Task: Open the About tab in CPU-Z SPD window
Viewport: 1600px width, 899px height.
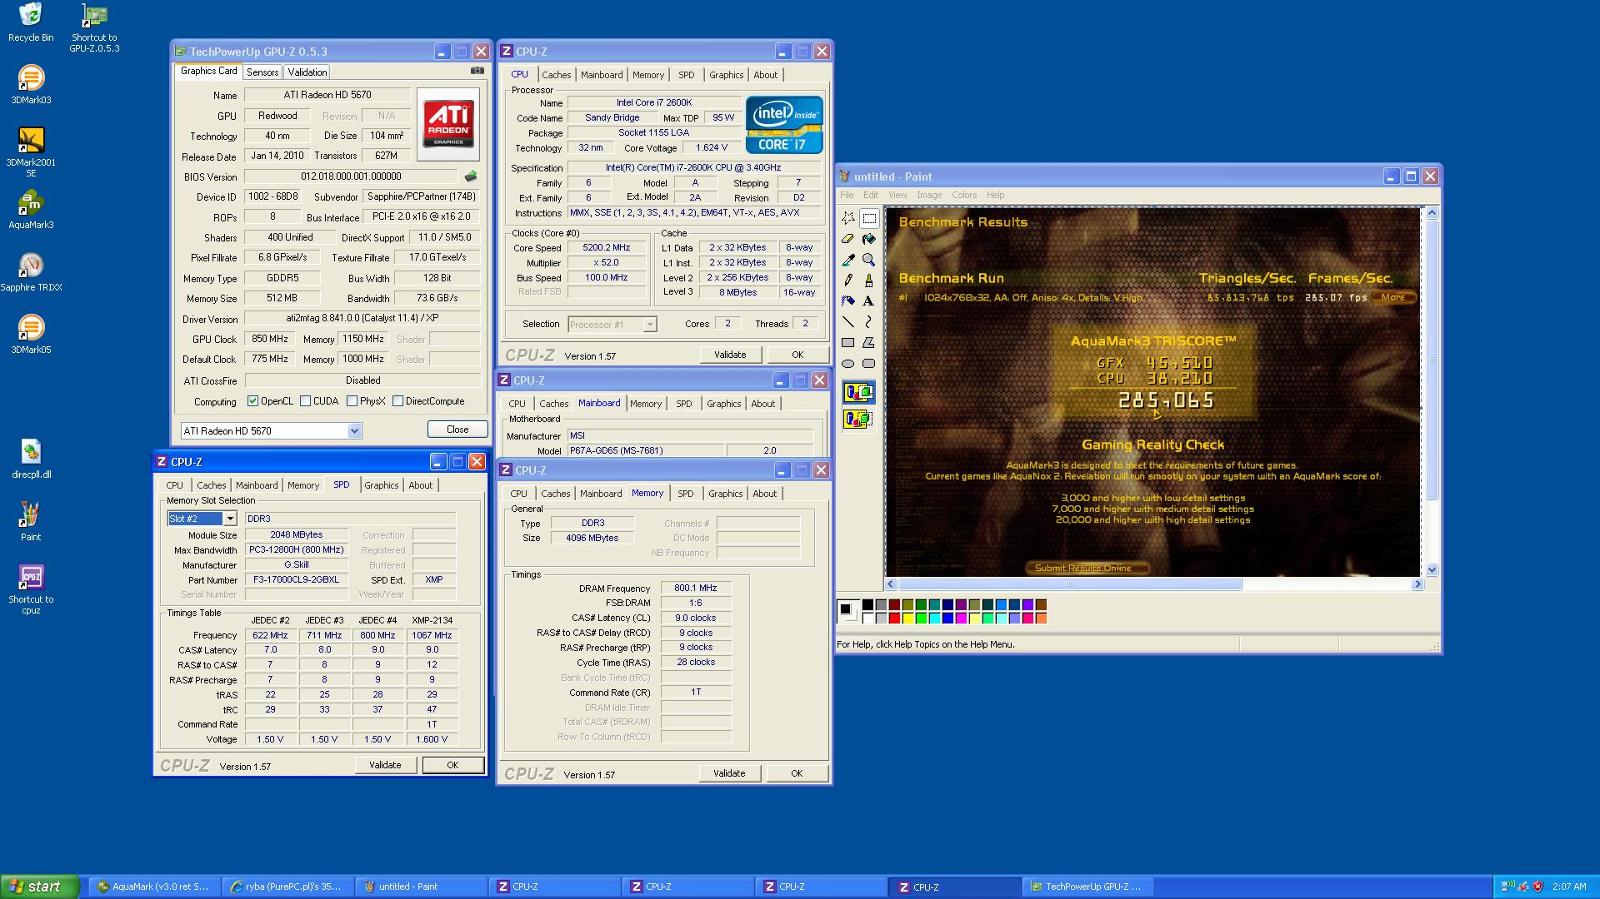Action: (x=421, y=485)
